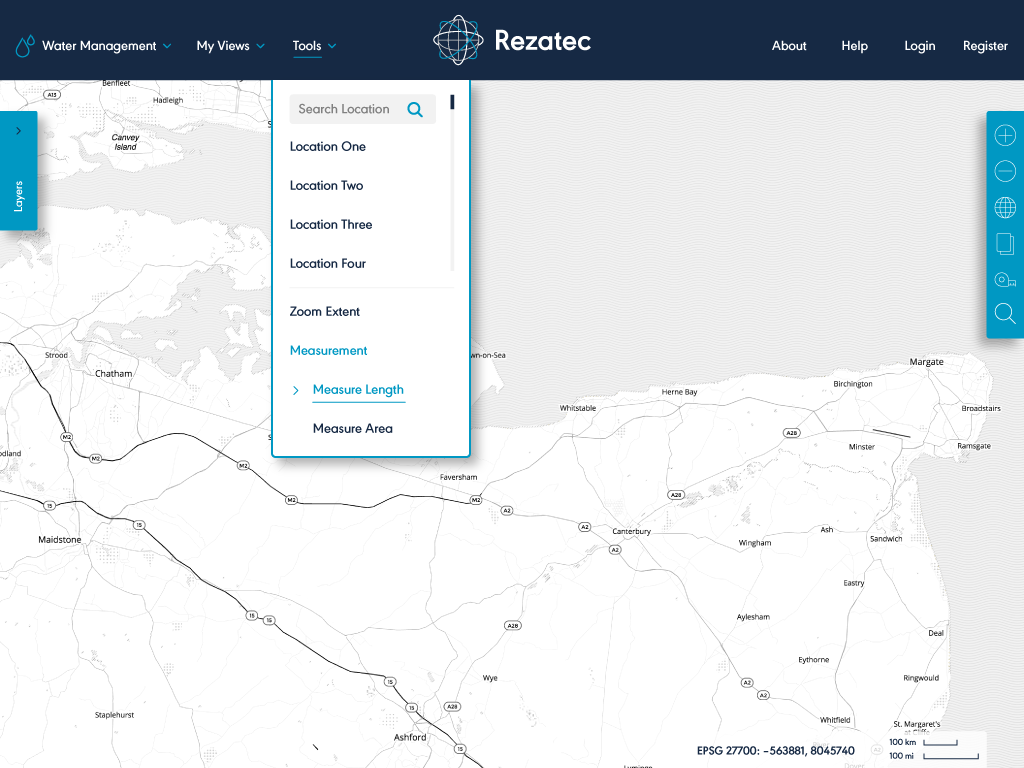The width and height of the screenshot is (1024, 768).
Task: Click the water droplet icon
Action: tap(24, 46)
